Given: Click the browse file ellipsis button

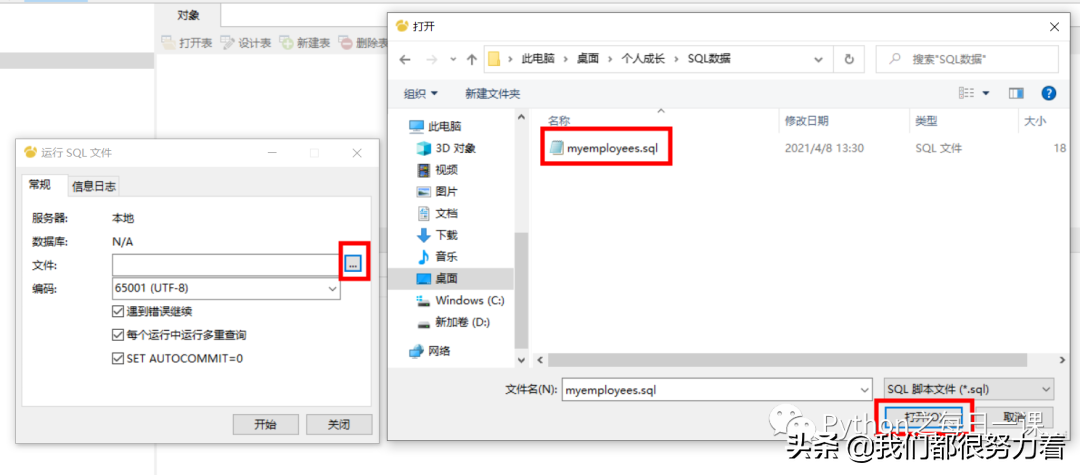Looking at the screenshot, I should click(x=353, y=264).
